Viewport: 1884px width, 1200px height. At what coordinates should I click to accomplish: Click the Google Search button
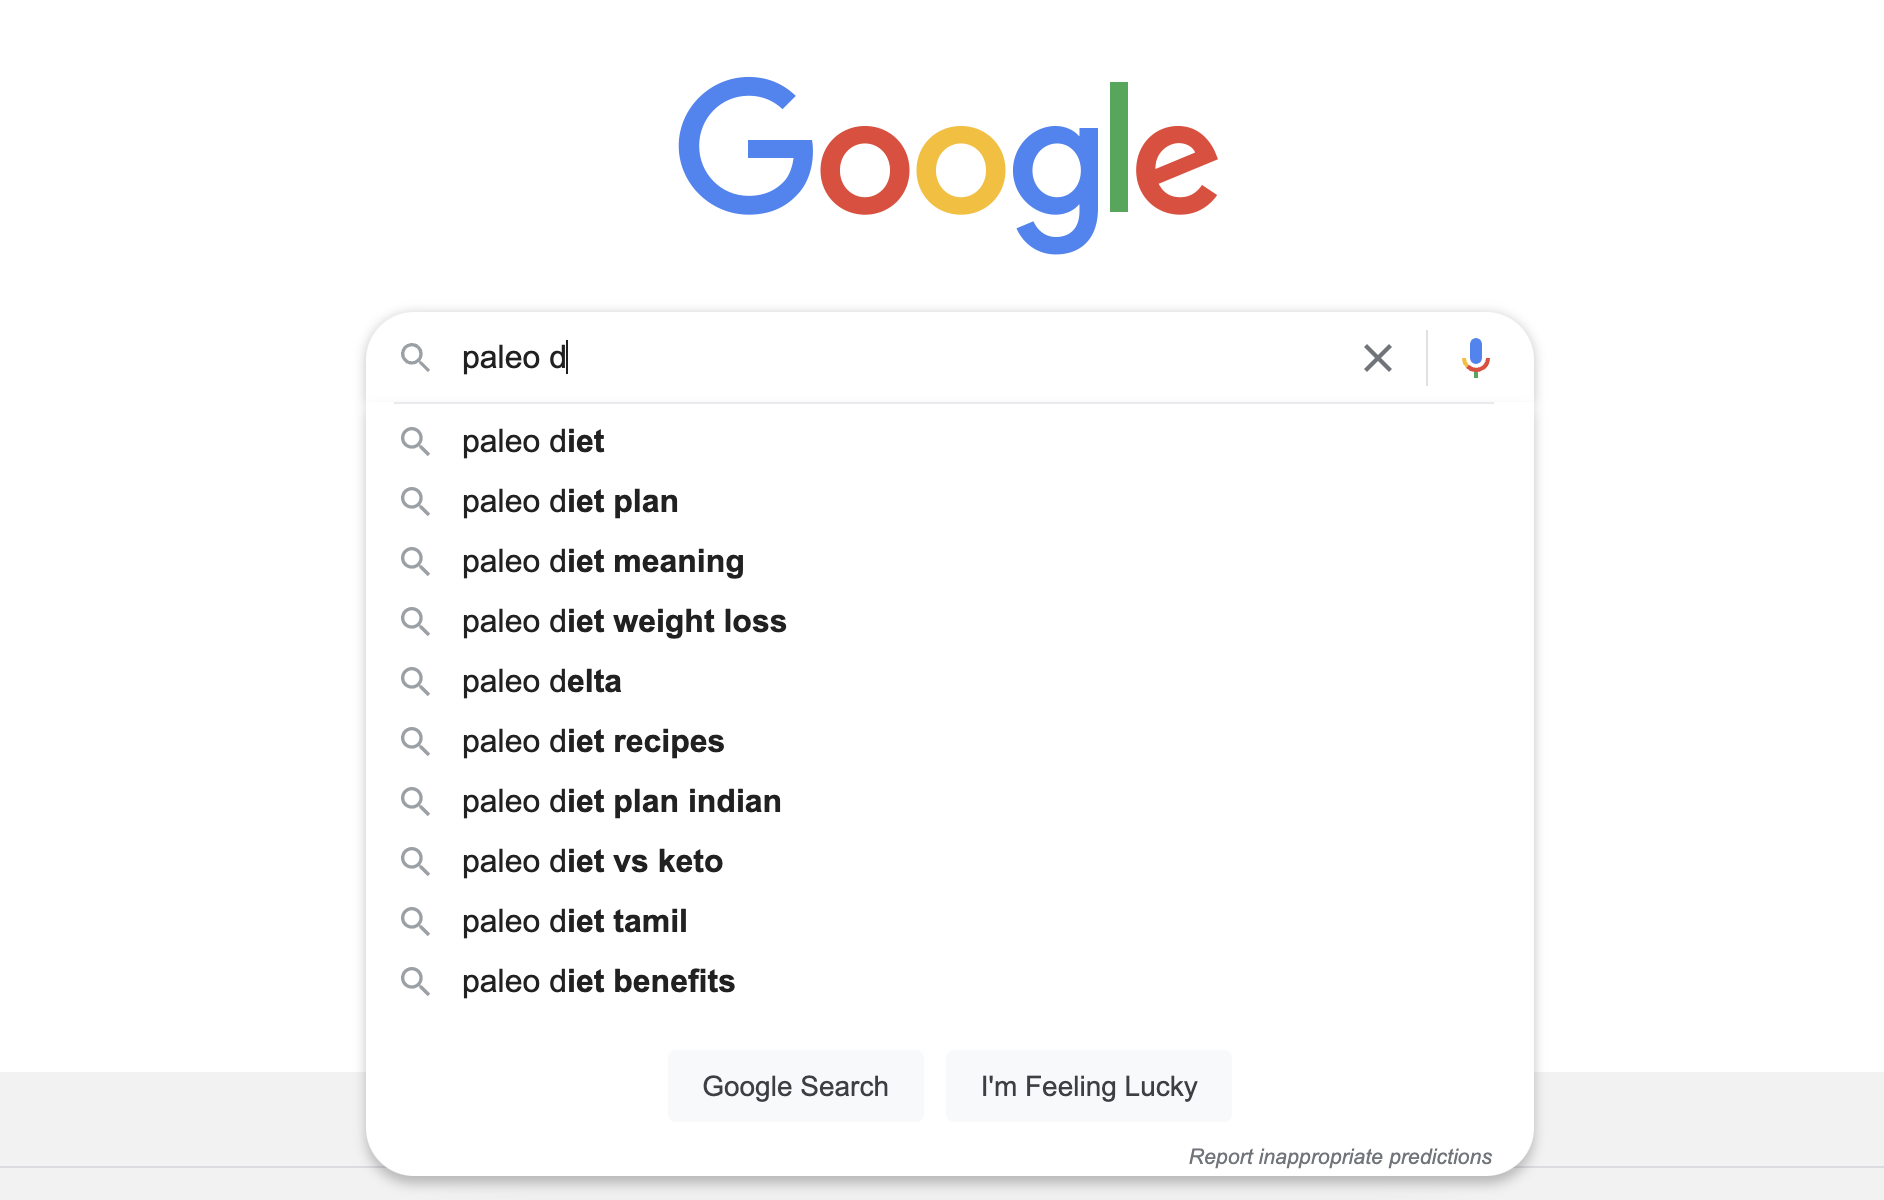(x=796, y=1086)
